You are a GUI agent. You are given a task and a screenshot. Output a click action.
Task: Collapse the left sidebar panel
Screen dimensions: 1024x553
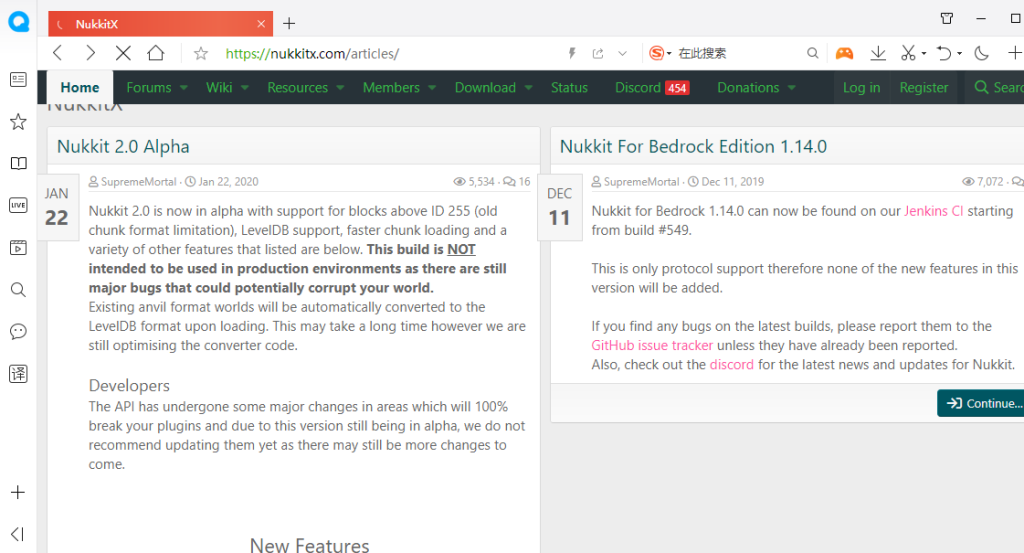point(18,534)
